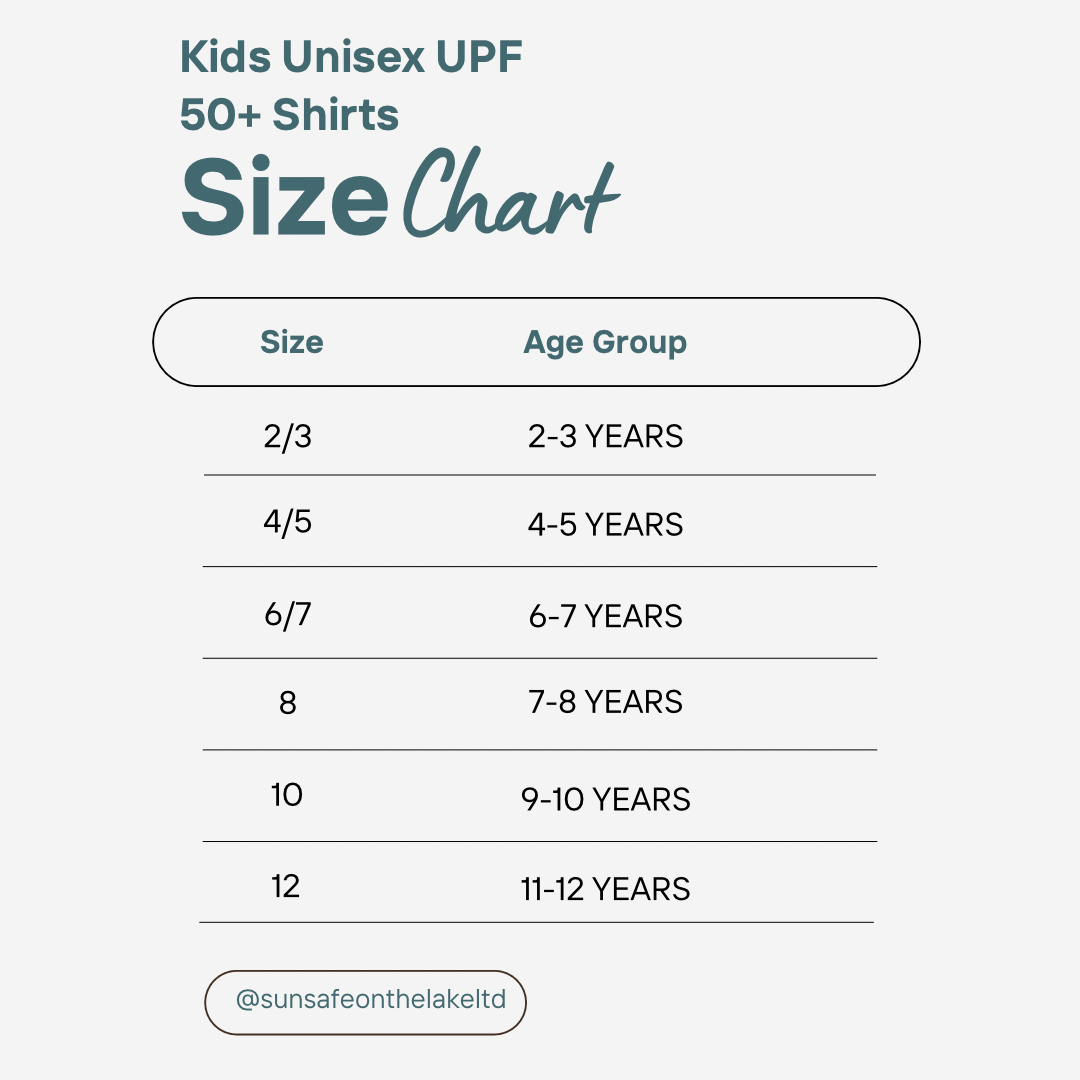
Task: Select the 'Size' column header
Action: [x=291, y=342]
